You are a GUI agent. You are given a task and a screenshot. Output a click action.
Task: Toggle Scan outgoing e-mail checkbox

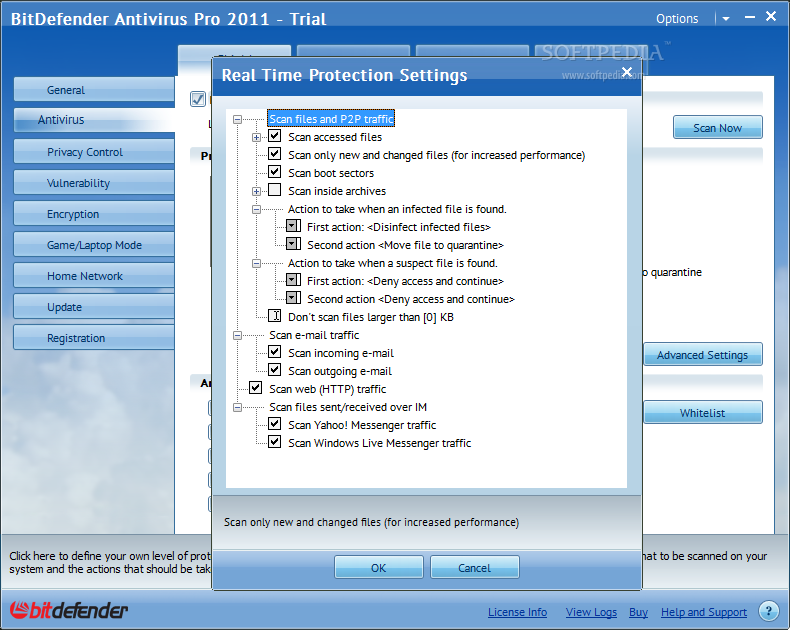point(275,370)
